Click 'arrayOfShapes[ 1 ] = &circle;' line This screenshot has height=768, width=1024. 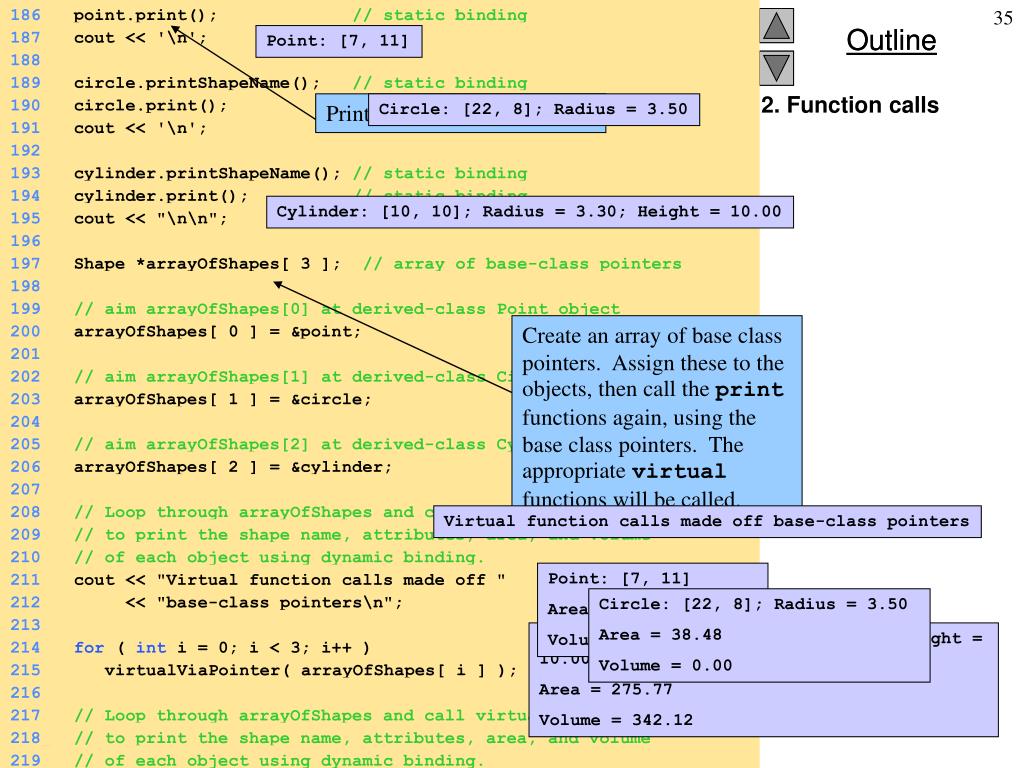pyautogui.click(x=222, y=399)
